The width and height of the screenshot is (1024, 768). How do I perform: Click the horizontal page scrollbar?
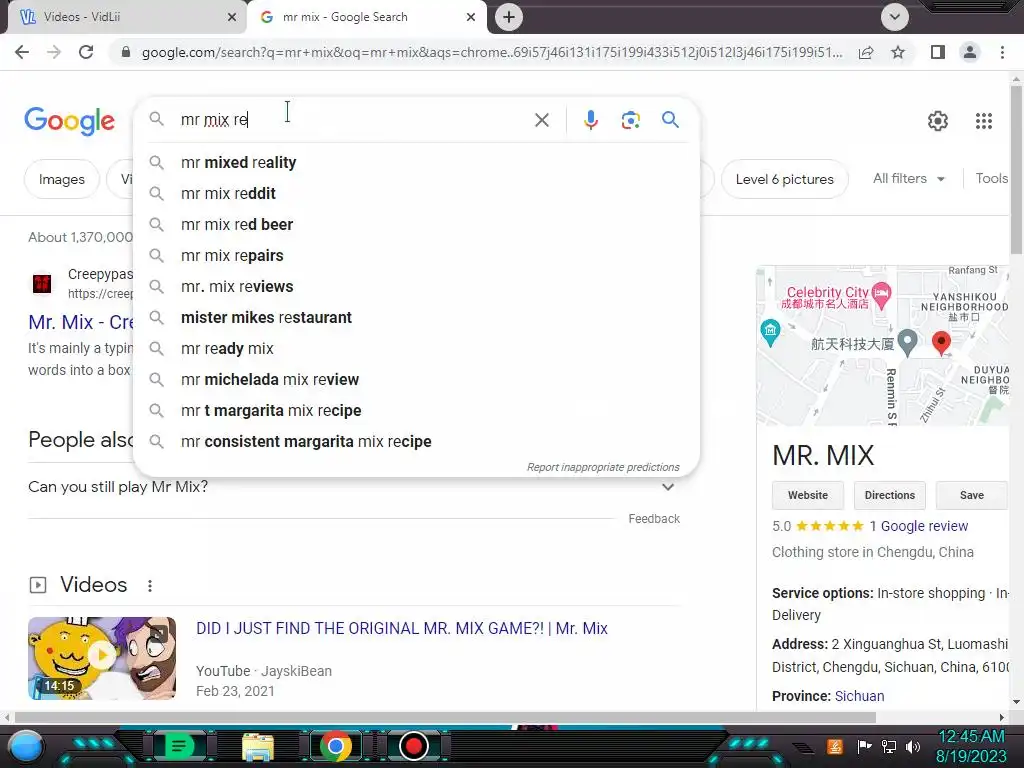point(445,717)
